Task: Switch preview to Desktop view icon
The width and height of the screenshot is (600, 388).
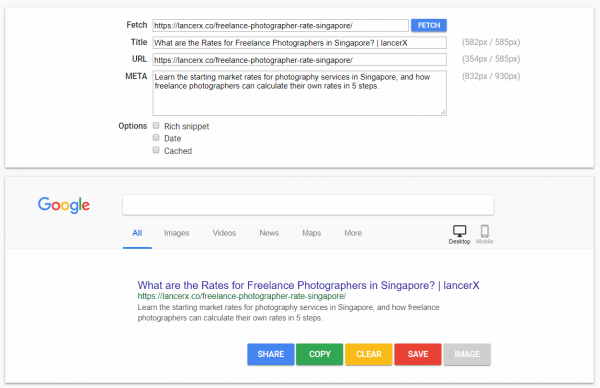Action: point(459,234)
